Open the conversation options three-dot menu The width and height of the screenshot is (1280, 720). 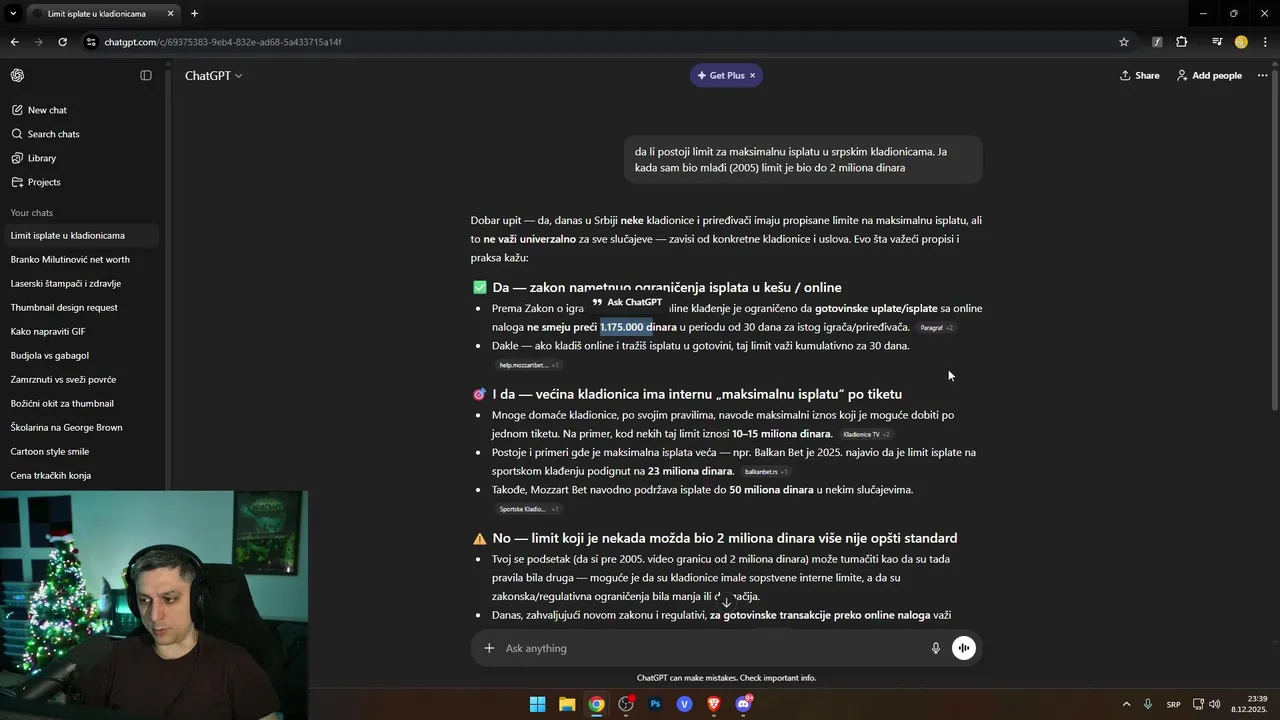pos(1262,75)
